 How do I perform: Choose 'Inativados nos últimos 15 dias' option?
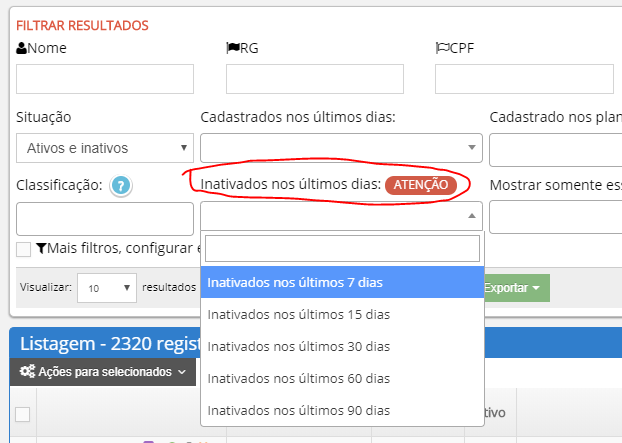point(342,314)
